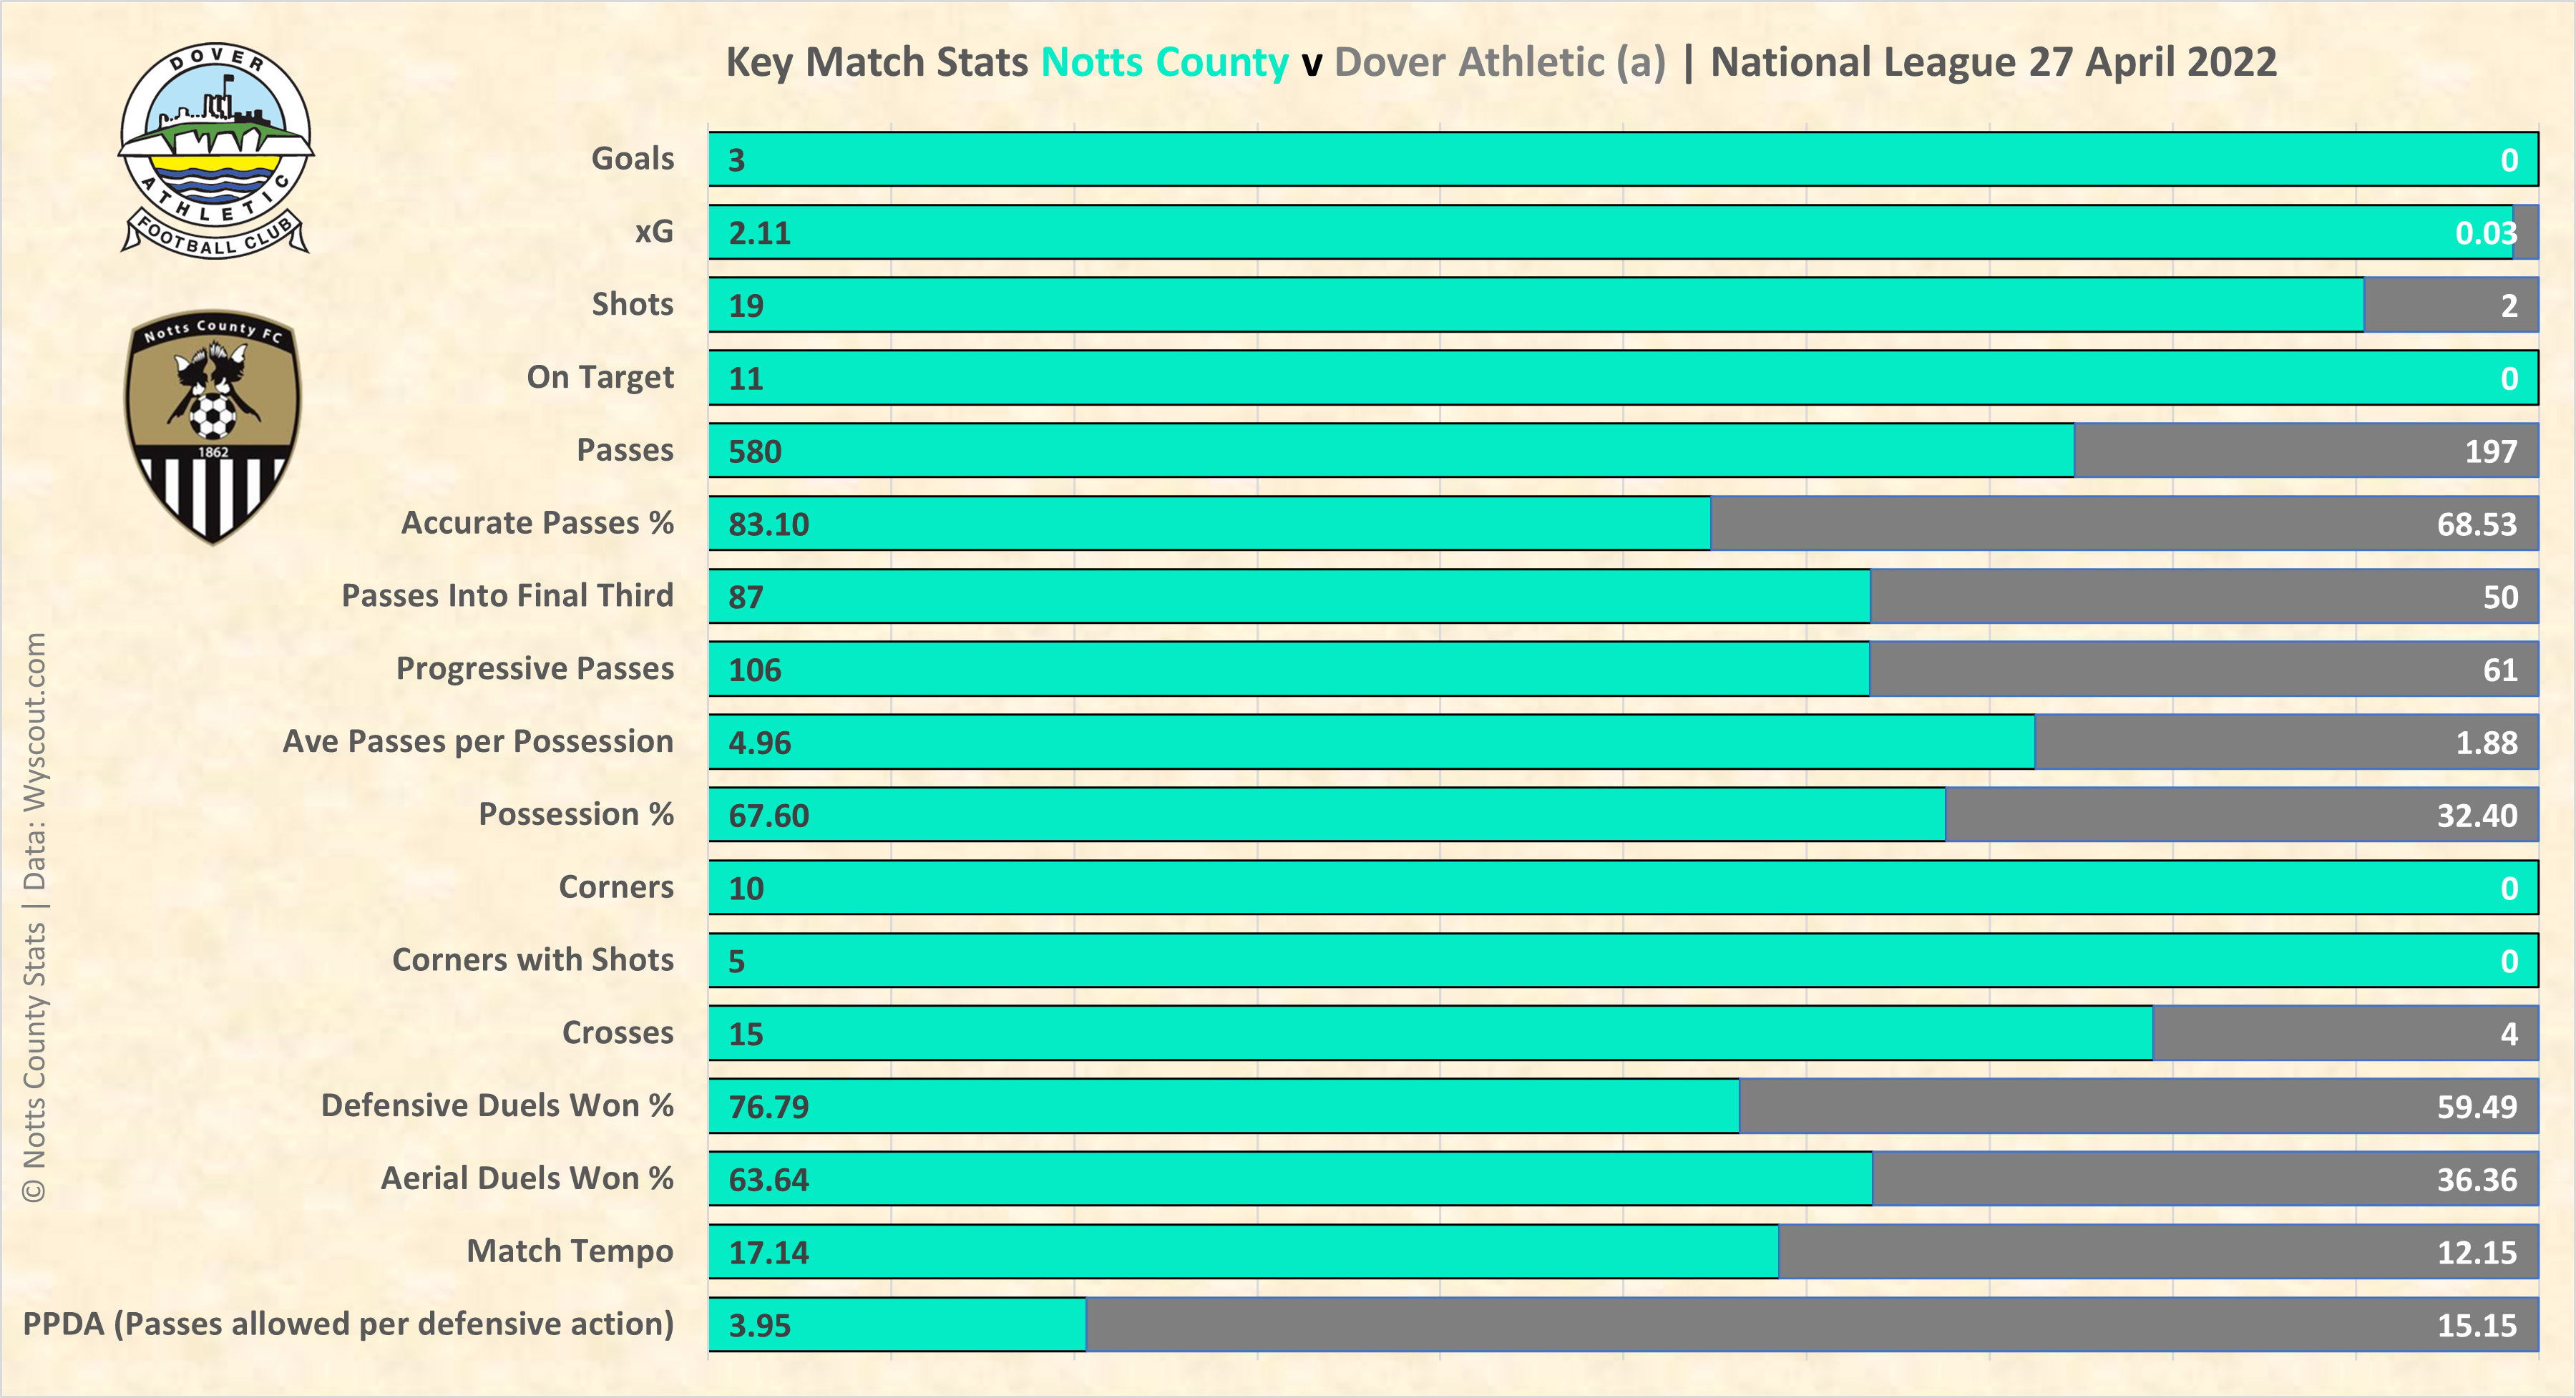
Task: Click the 'Match Tempo' label
Action: 570,1251
